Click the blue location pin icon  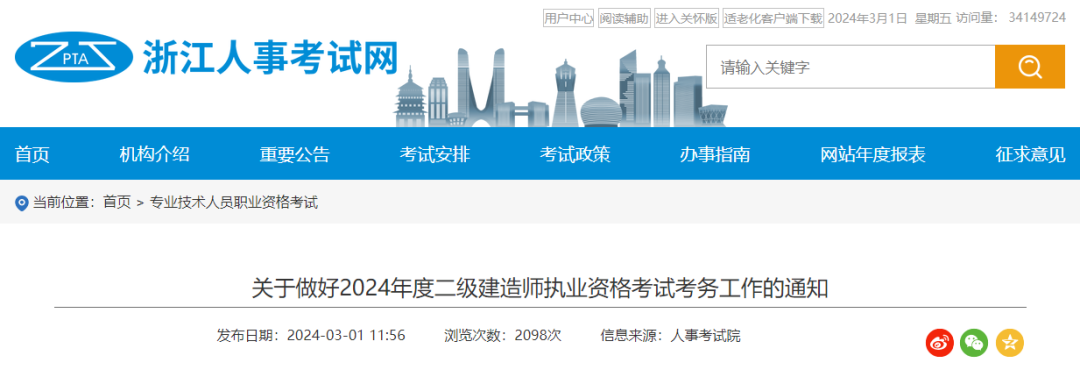[22, 203]
